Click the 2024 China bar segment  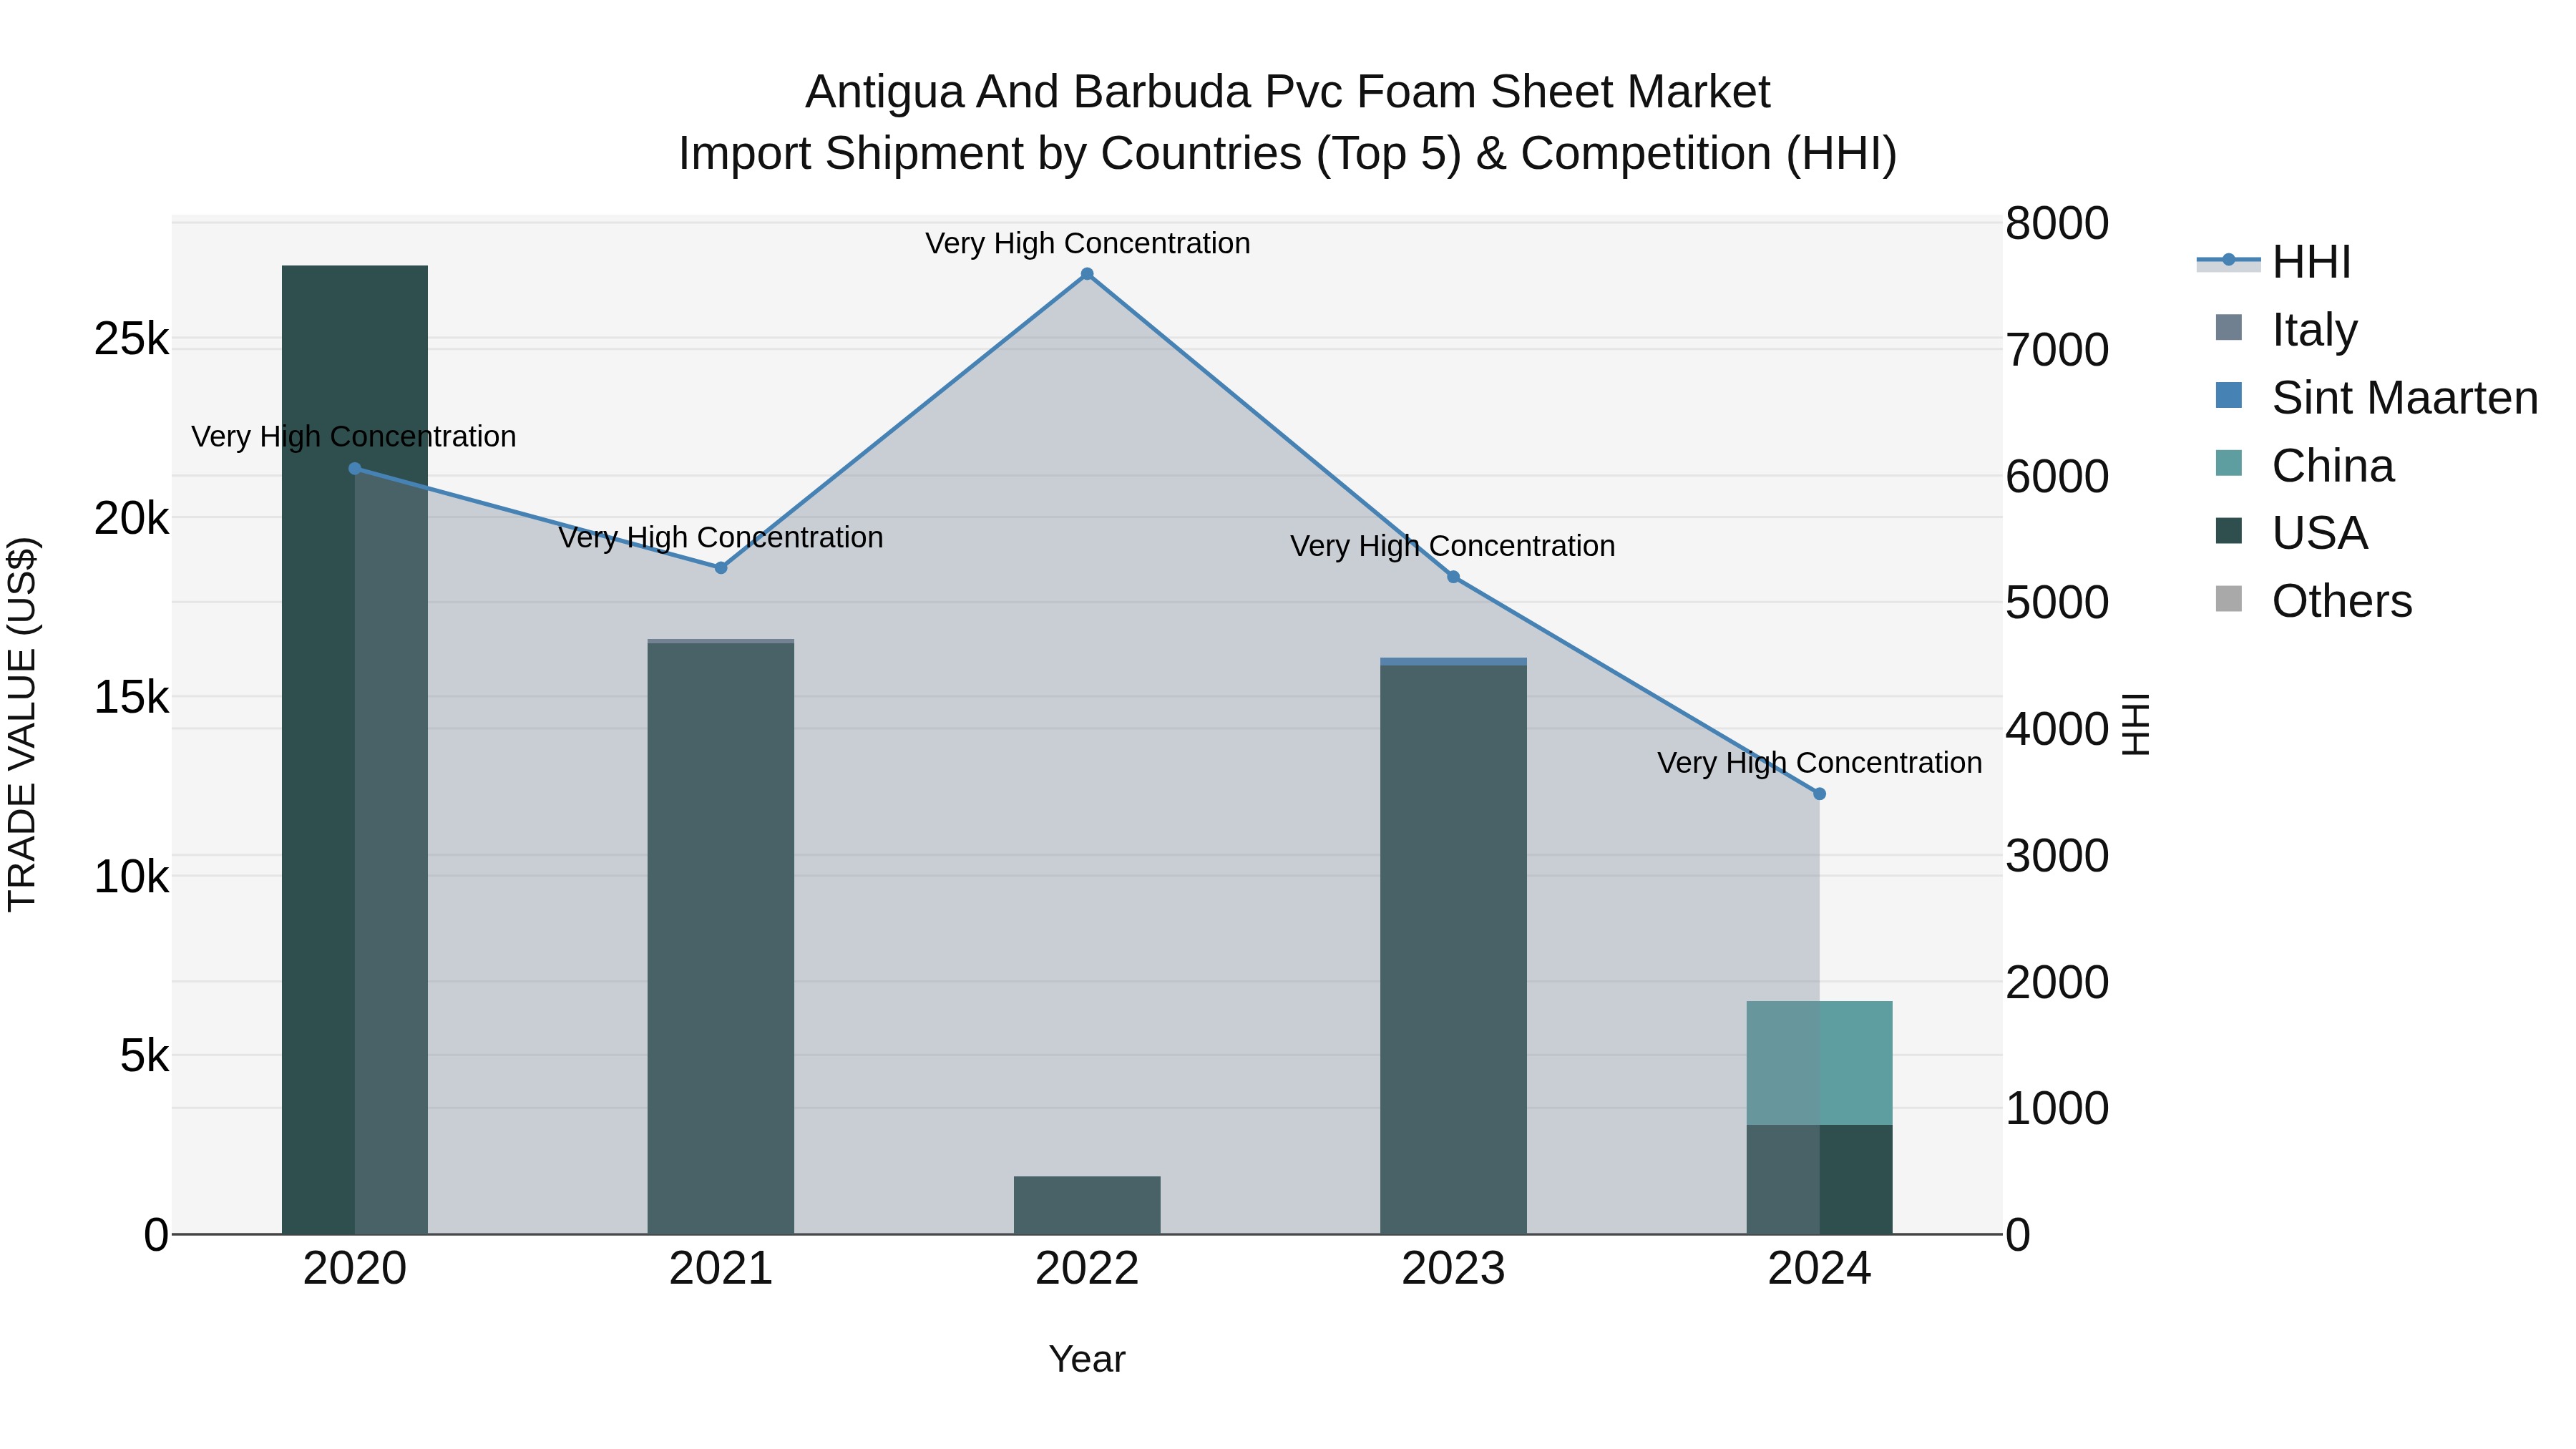(1819, 1063)
